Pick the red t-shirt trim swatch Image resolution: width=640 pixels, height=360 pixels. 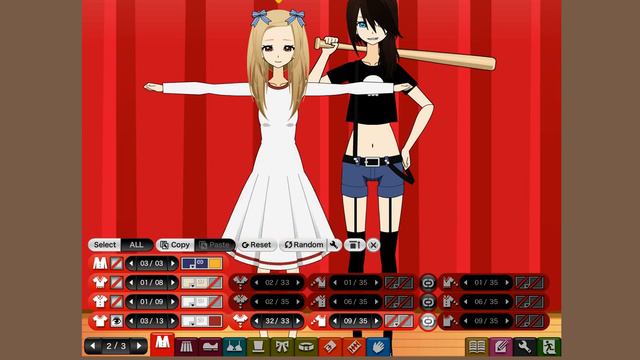(x=216, y=321)
